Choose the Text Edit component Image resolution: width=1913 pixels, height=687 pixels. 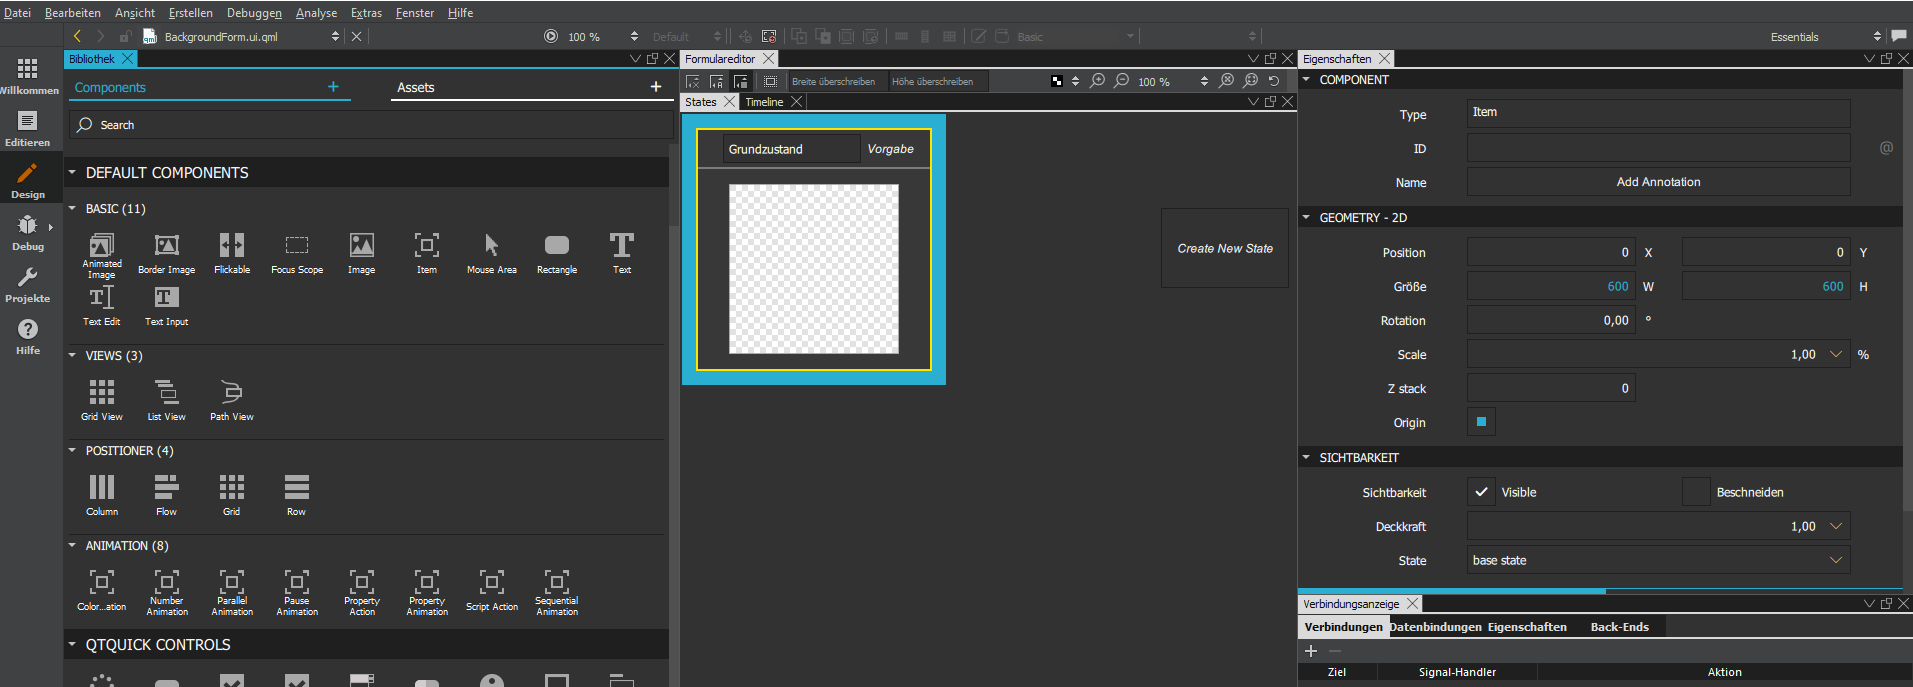(x=102, y=306)
